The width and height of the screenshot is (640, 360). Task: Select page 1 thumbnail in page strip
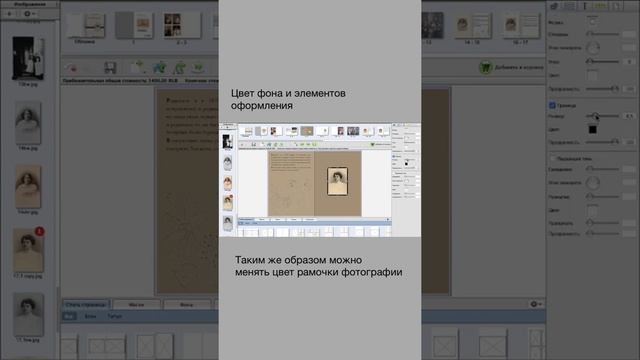pos(134,25)
